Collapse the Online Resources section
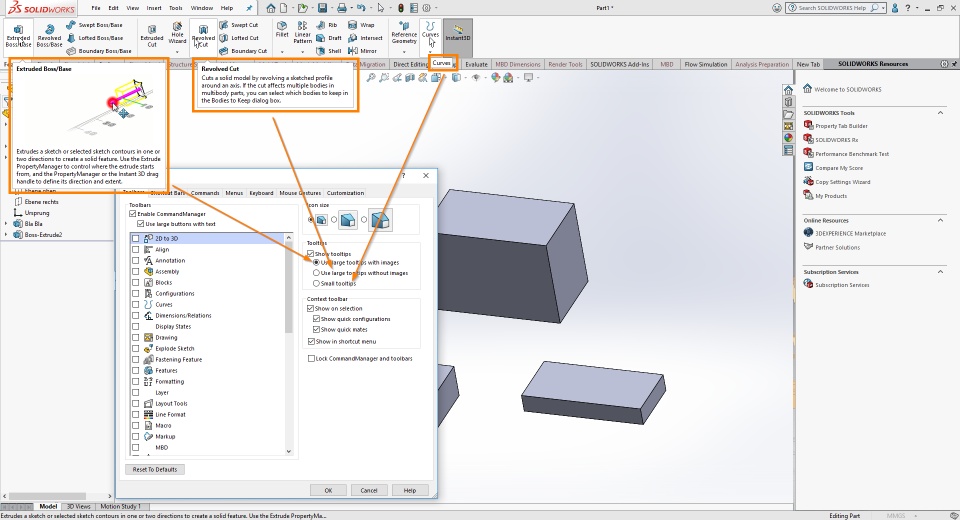The image size is (960, 520). (x=940, y=220)
